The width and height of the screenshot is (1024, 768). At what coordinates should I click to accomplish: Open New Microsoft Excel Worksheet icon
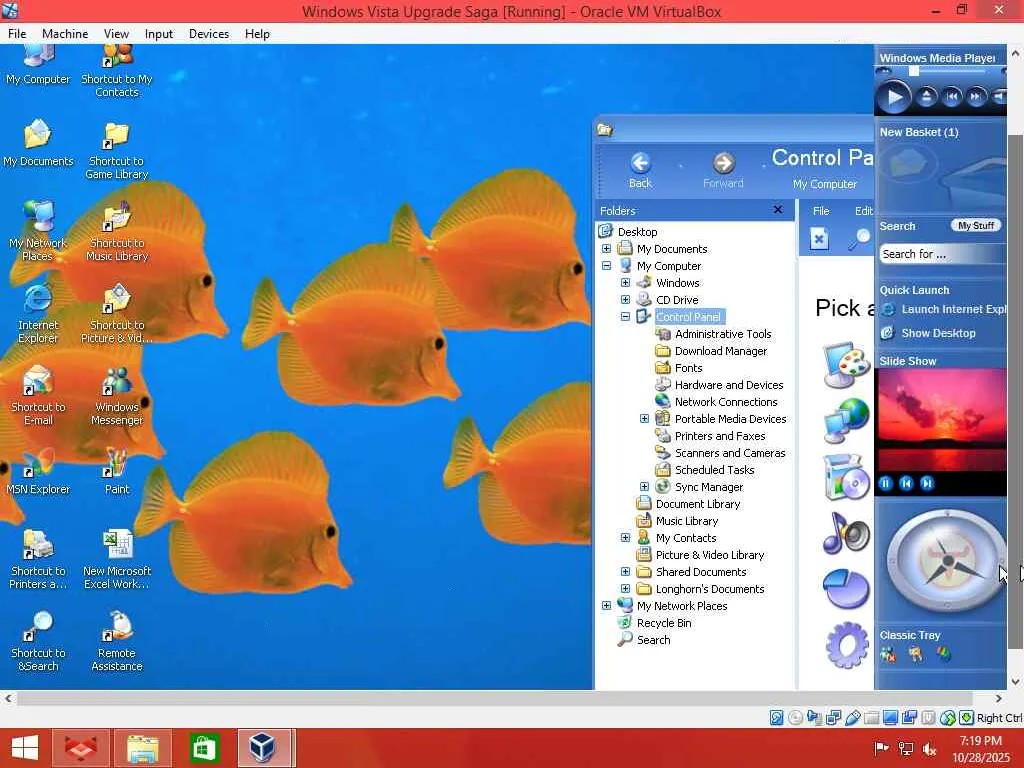coord(117,559)
